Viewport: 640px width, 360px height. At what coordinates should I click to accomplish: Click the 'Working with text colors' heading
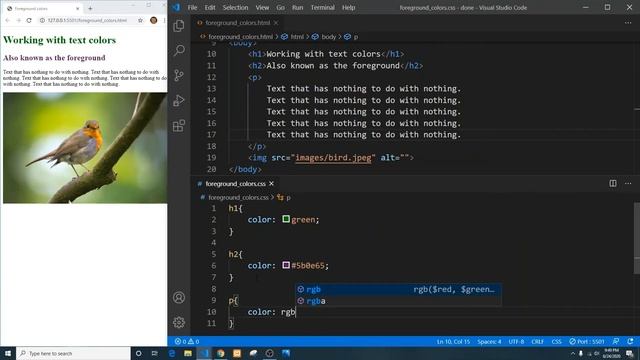[60, 40]
